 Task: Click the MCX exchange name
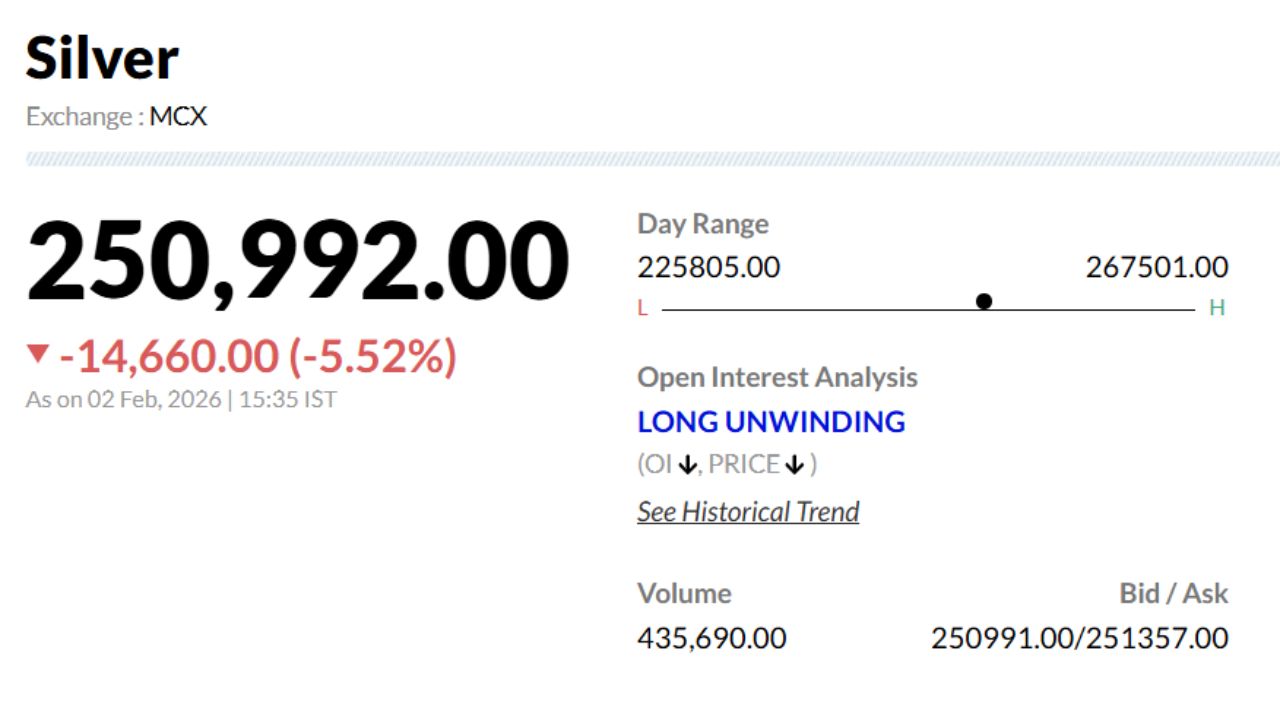(x=178, y=117)
